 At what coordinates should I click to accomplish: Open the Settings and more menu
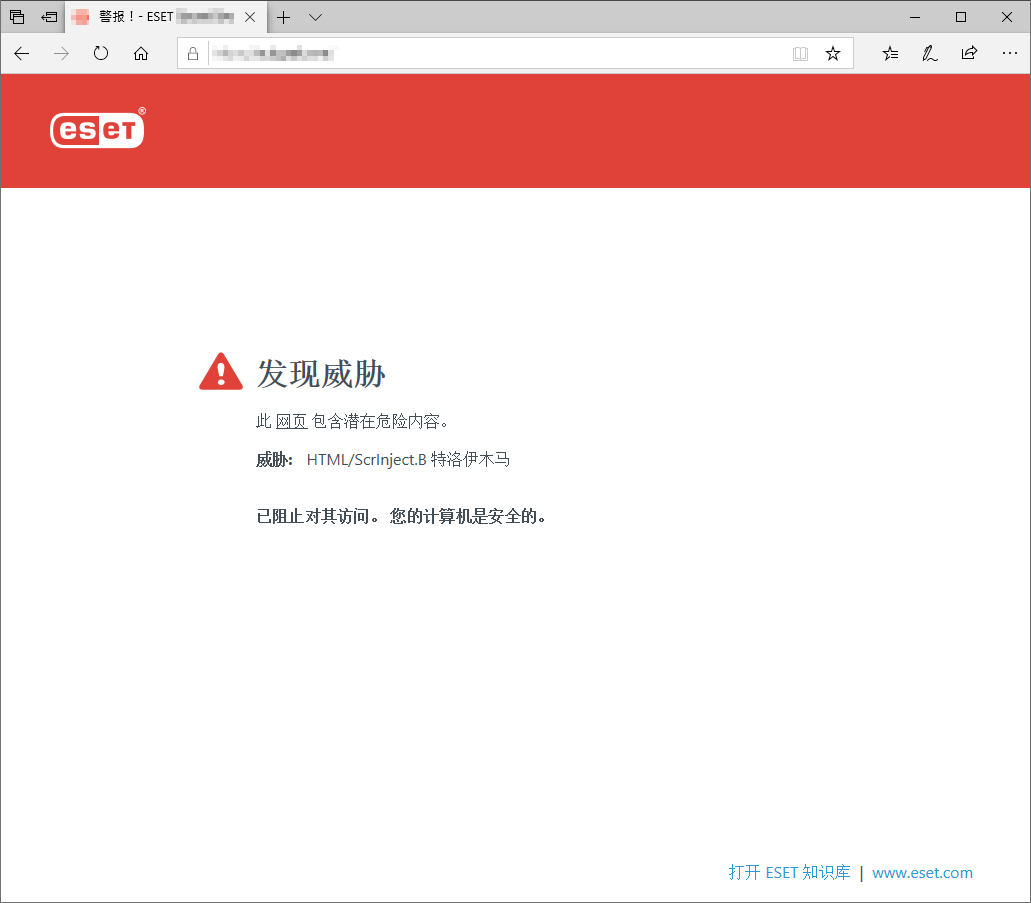[x=1009, y=54]
